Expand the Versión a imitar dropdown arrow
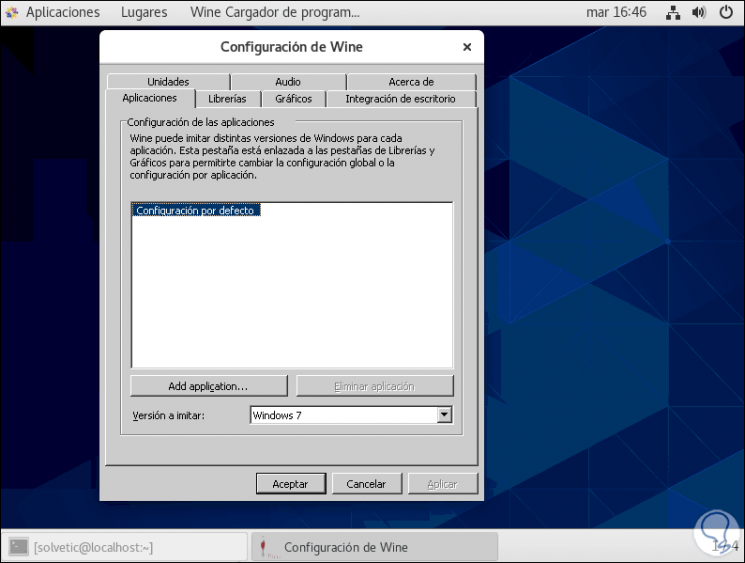The width and height of the screenshot is (745, 563). [444, 415]
